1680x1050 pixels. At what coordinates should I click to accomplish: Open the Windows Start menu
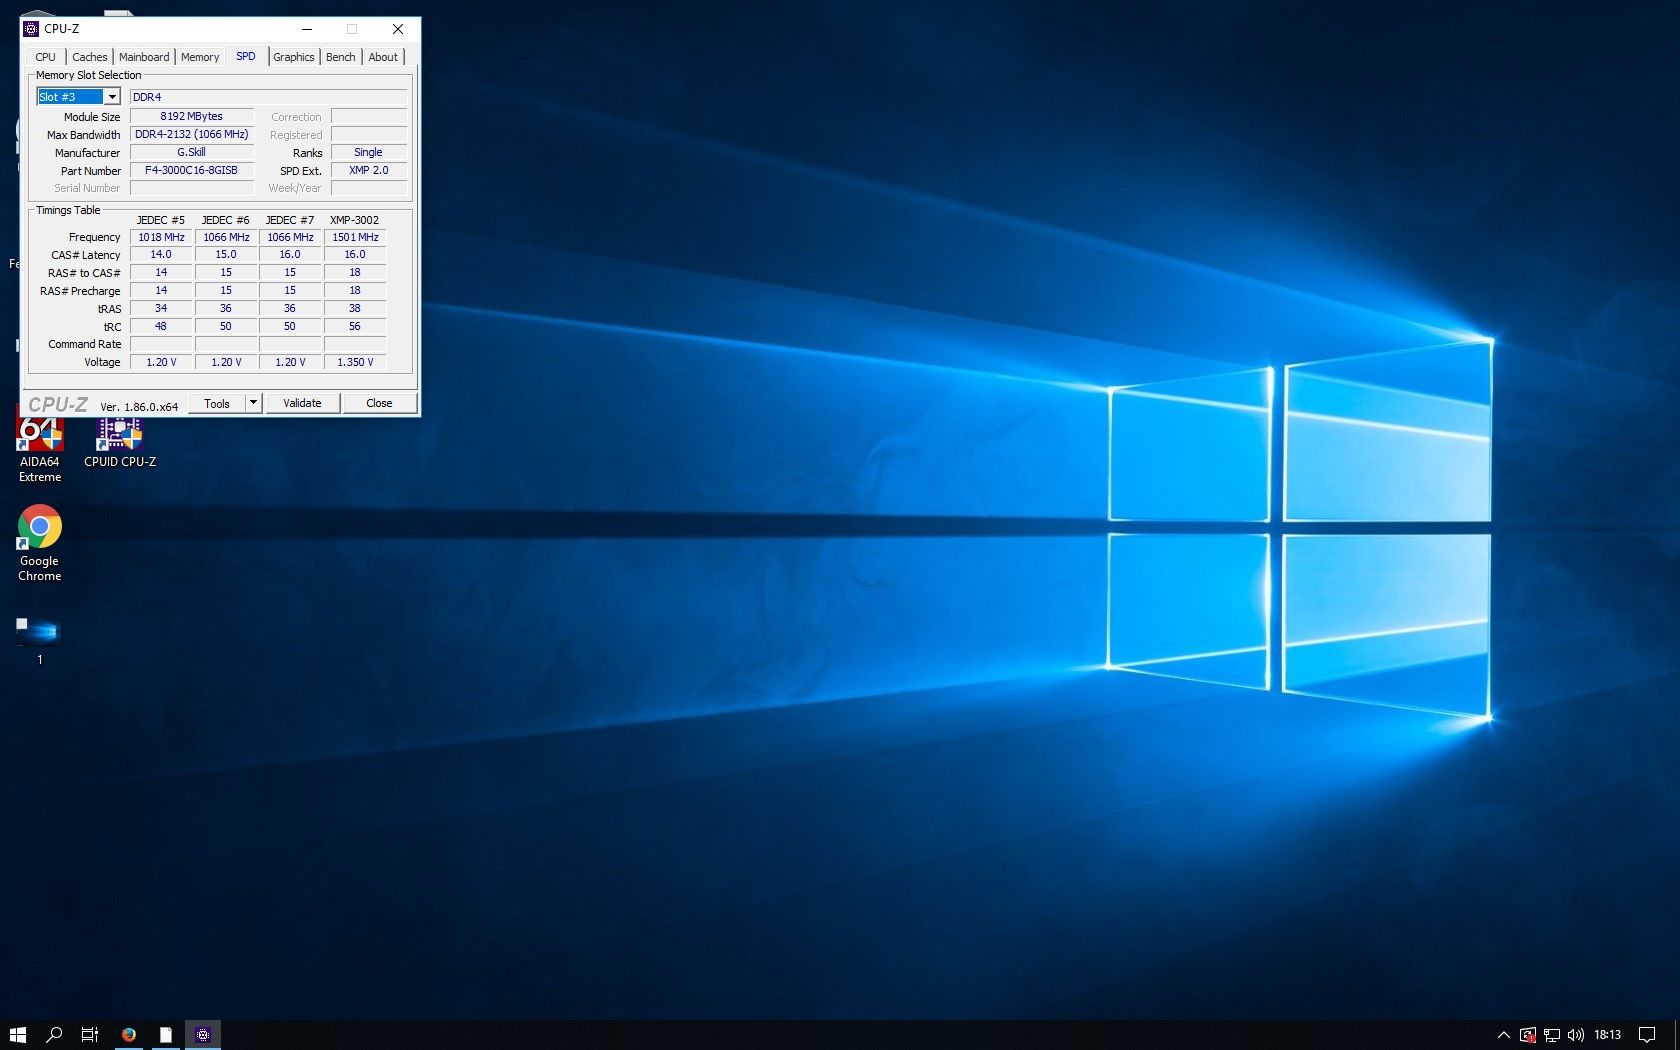point(17,1035)
